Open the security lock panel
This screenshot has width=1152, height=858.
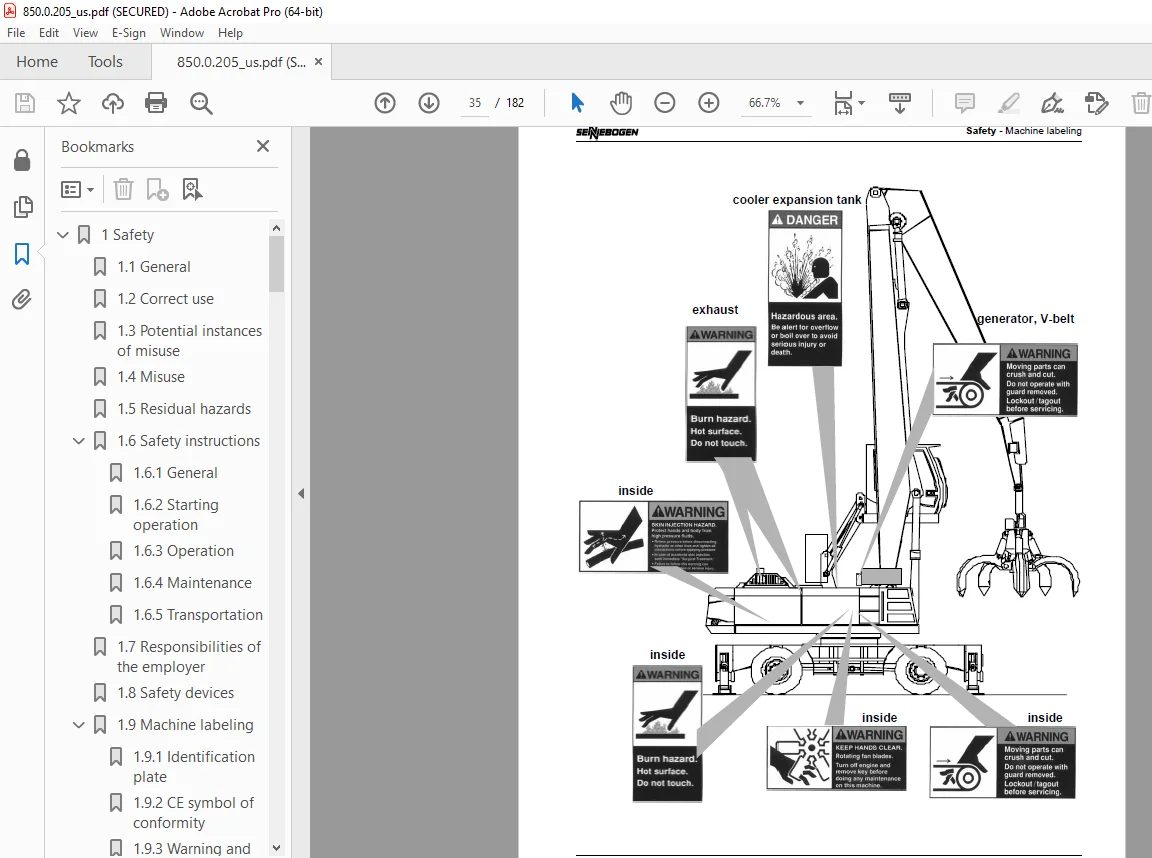click(x=22, y=160)
